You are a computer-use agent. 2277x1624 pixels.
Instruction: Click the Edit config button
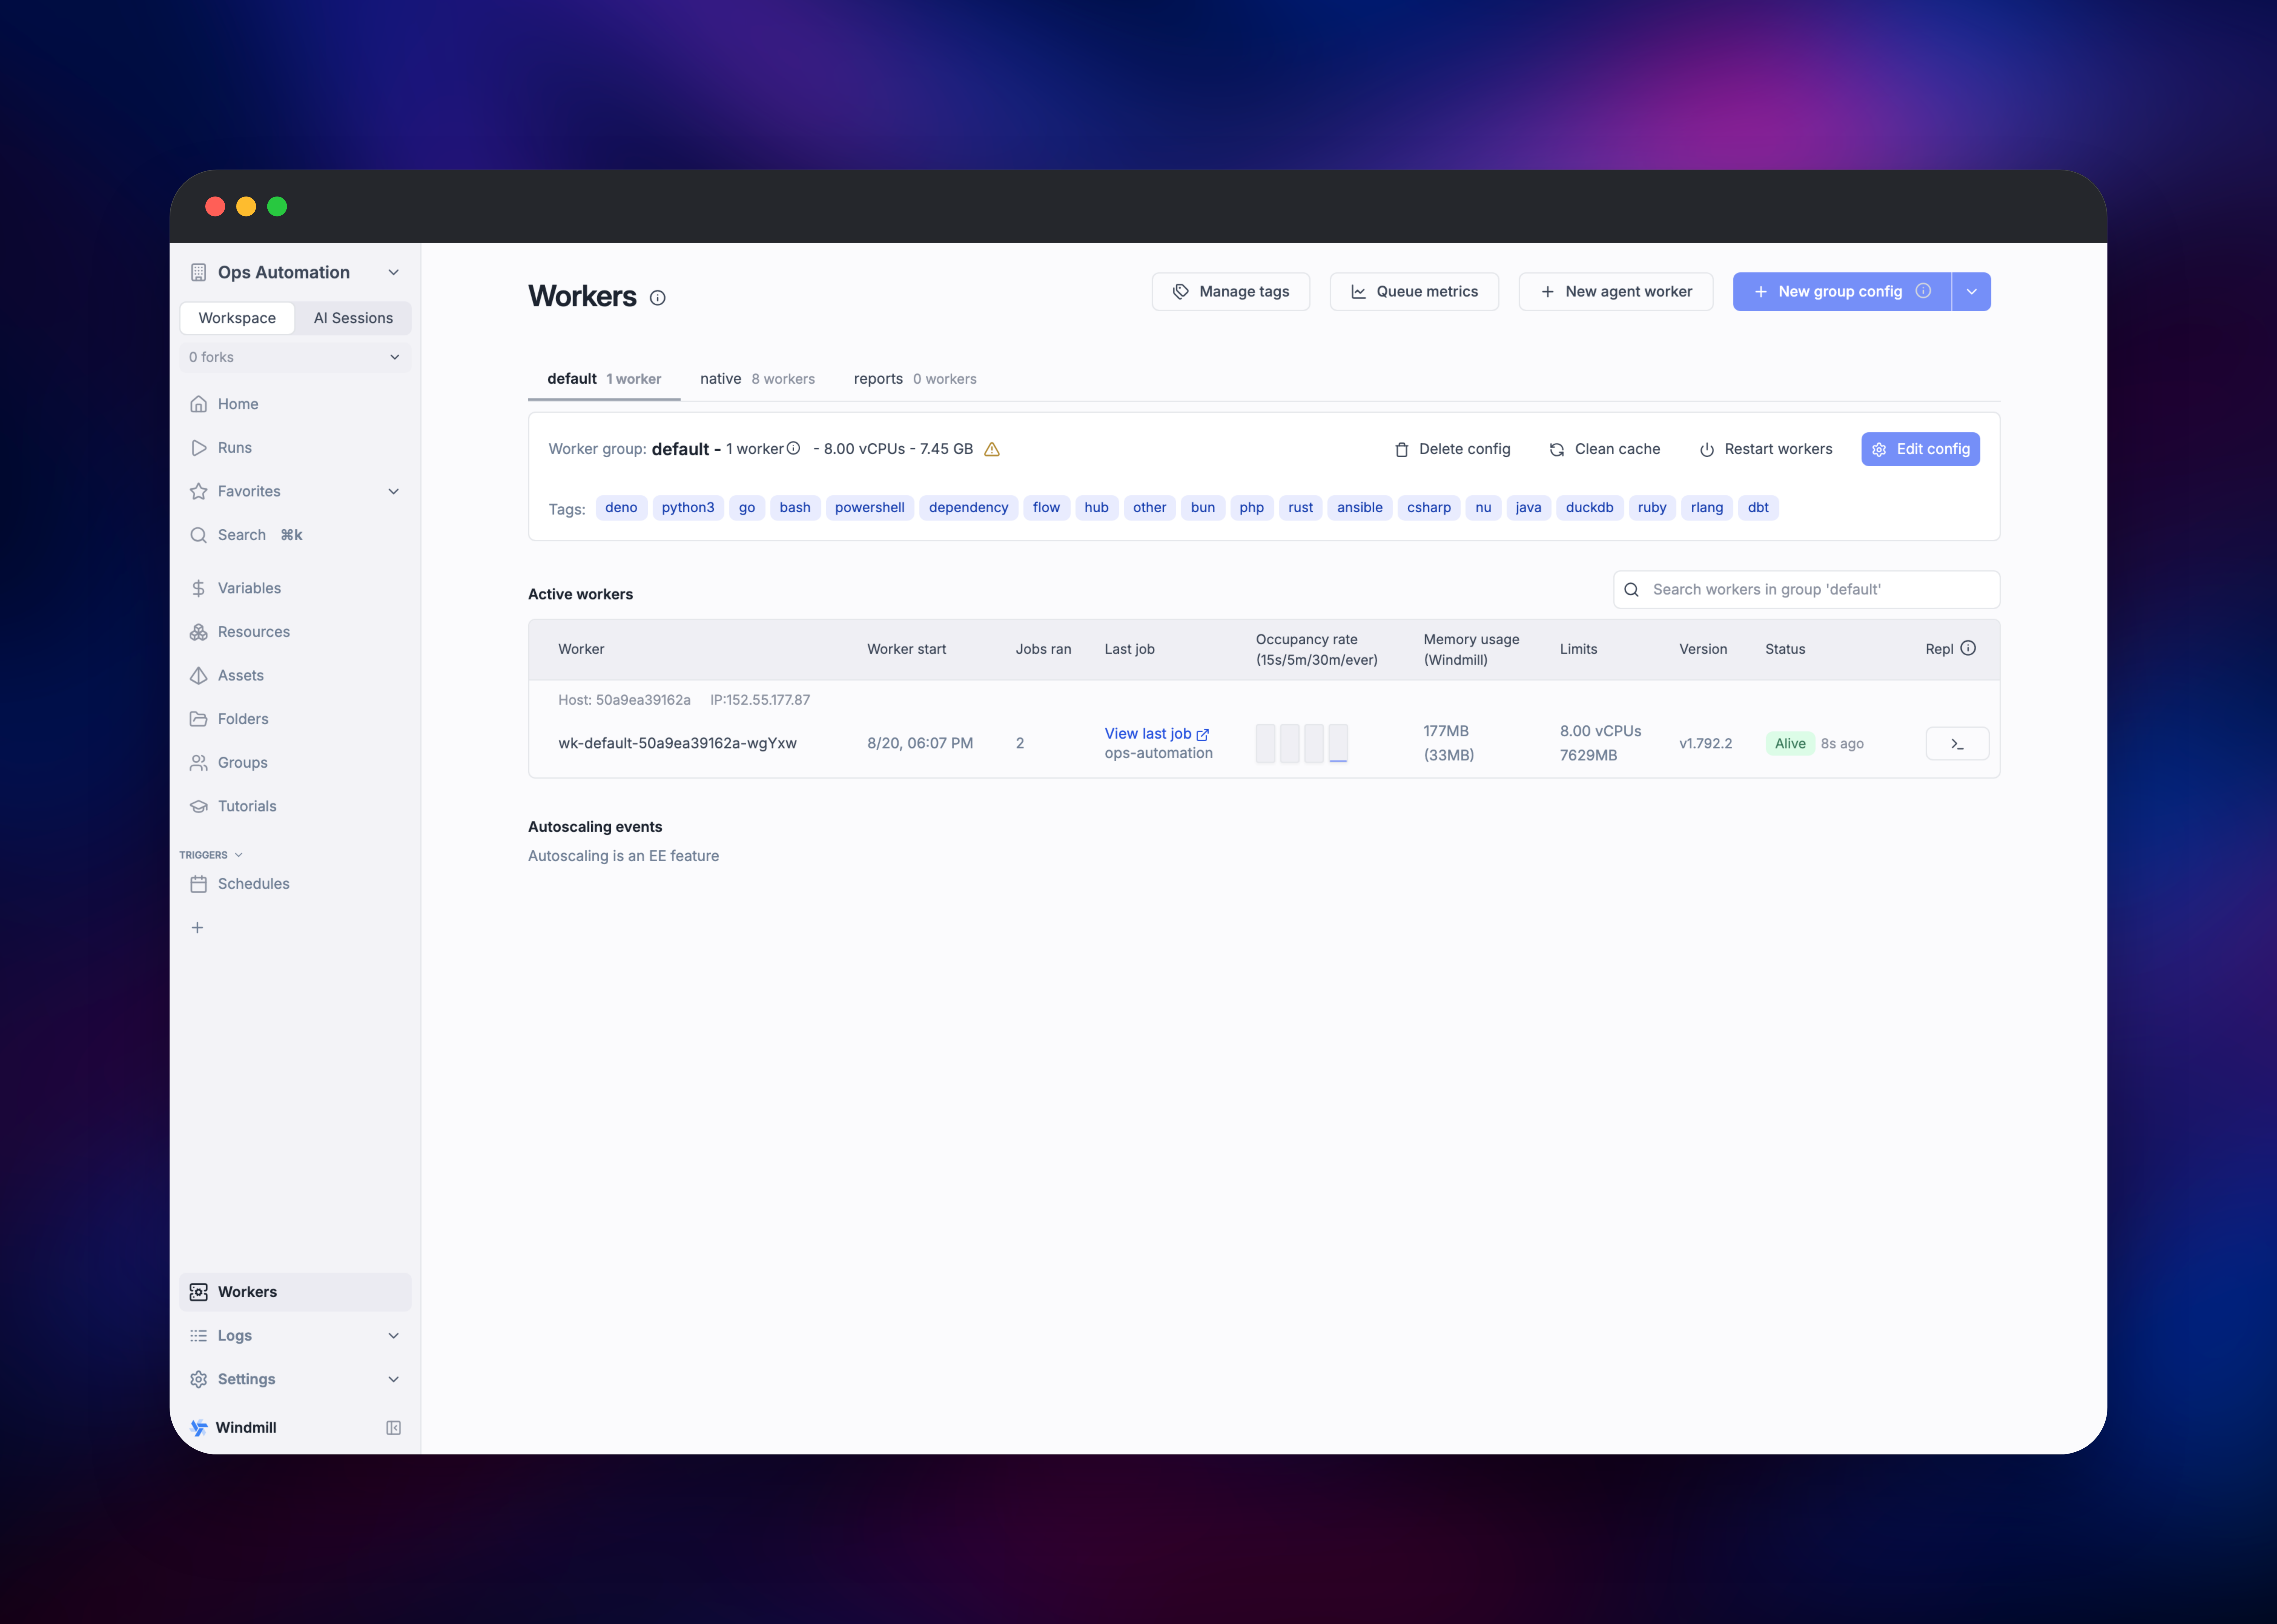click(x=1920, y=449)
